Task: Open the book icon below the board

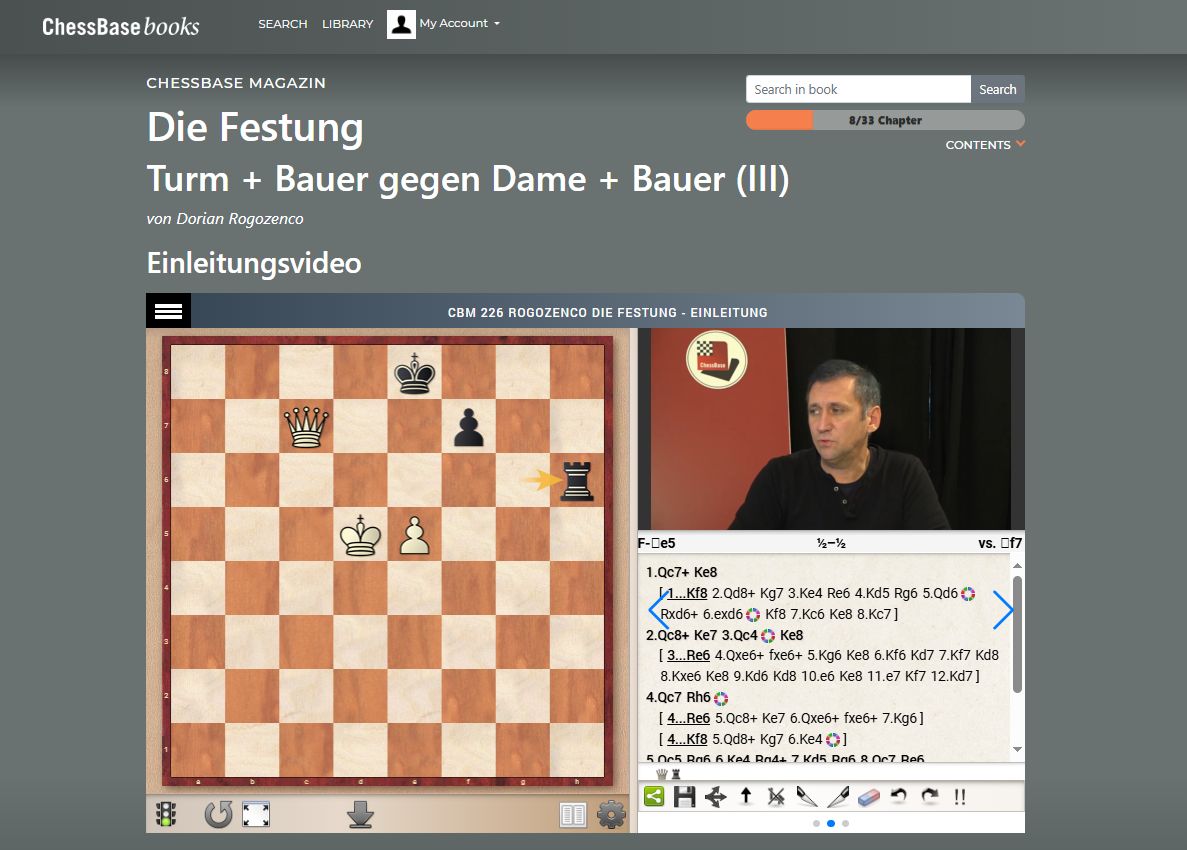Action: [x=572, y=815]
